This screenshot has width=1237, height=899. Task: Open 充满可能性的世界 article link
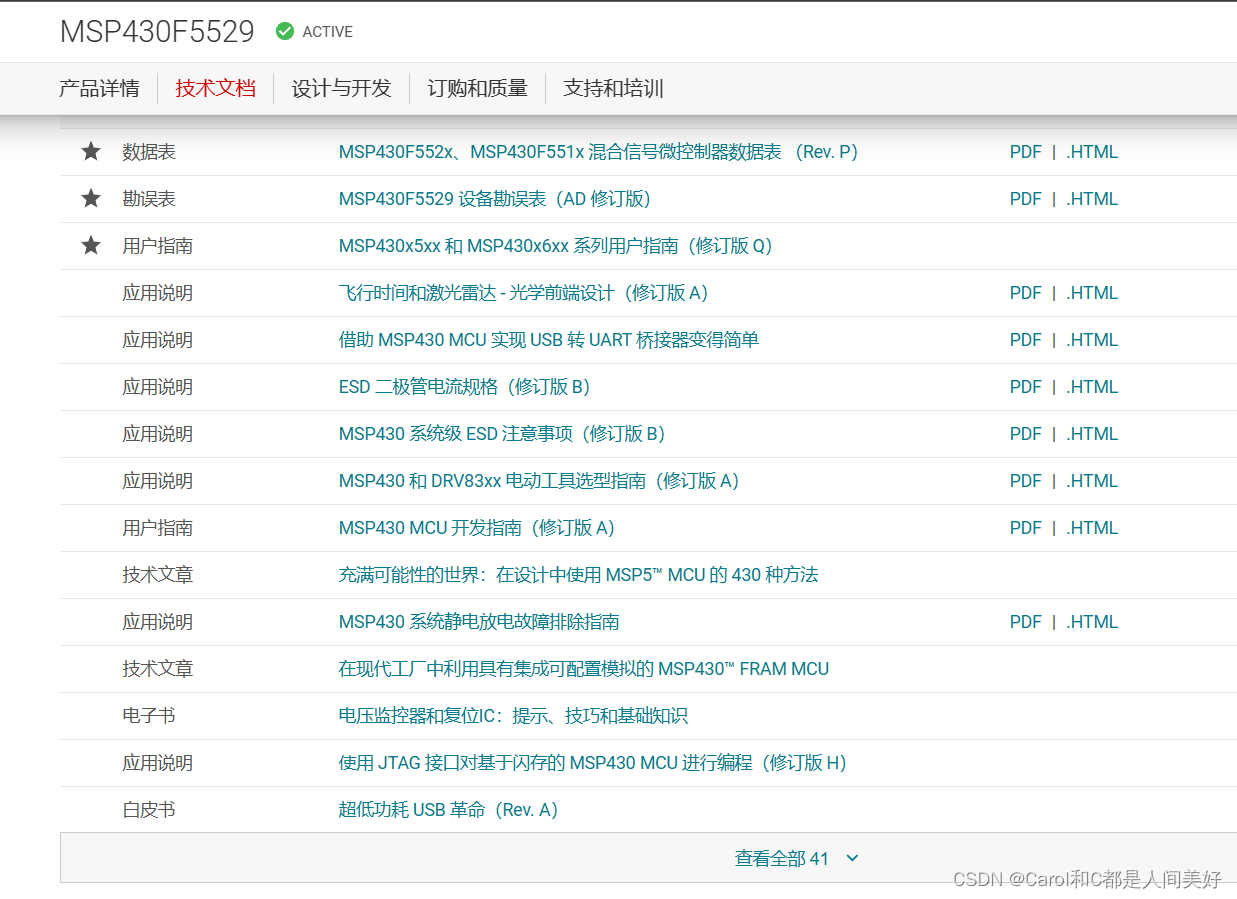[579, 575]
